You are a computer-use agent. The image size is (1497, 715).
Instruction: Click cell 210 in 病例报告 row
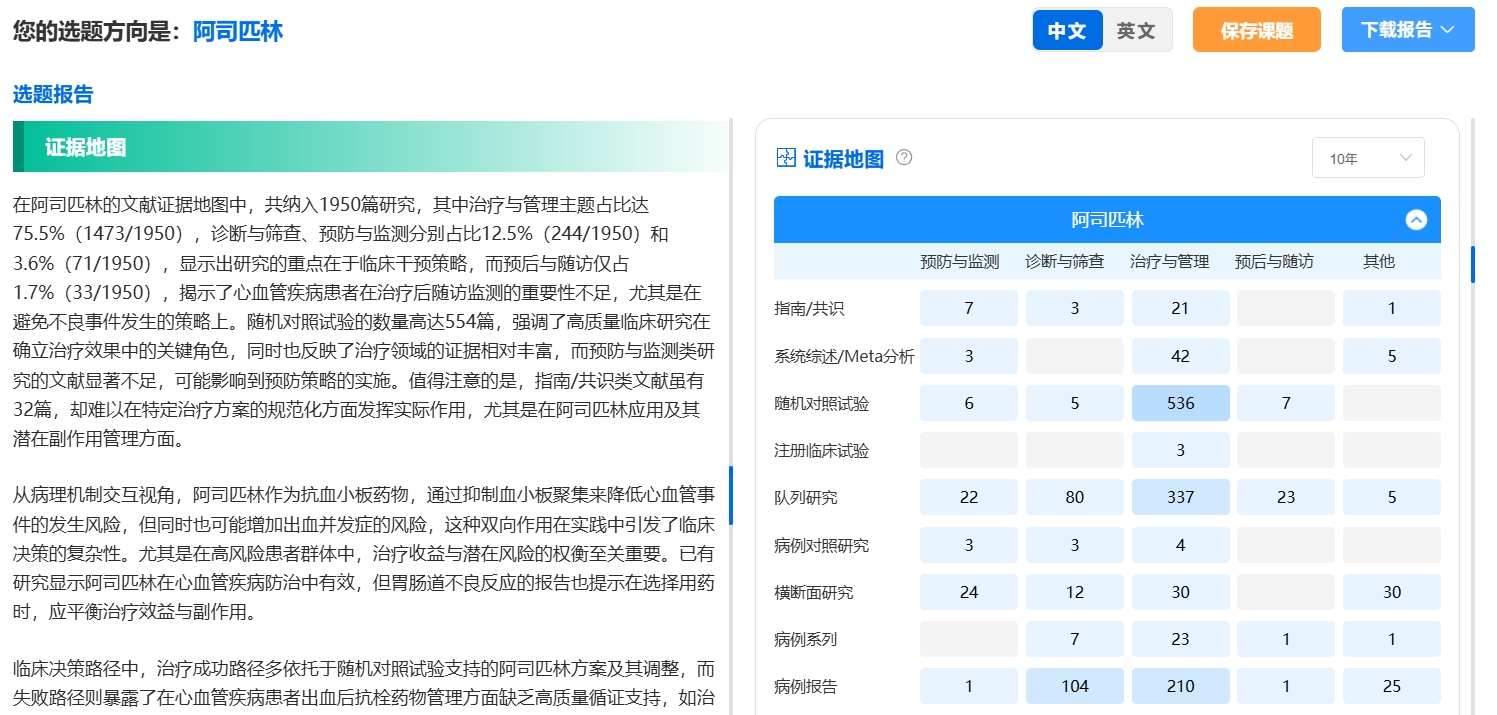pos(1181,686)
